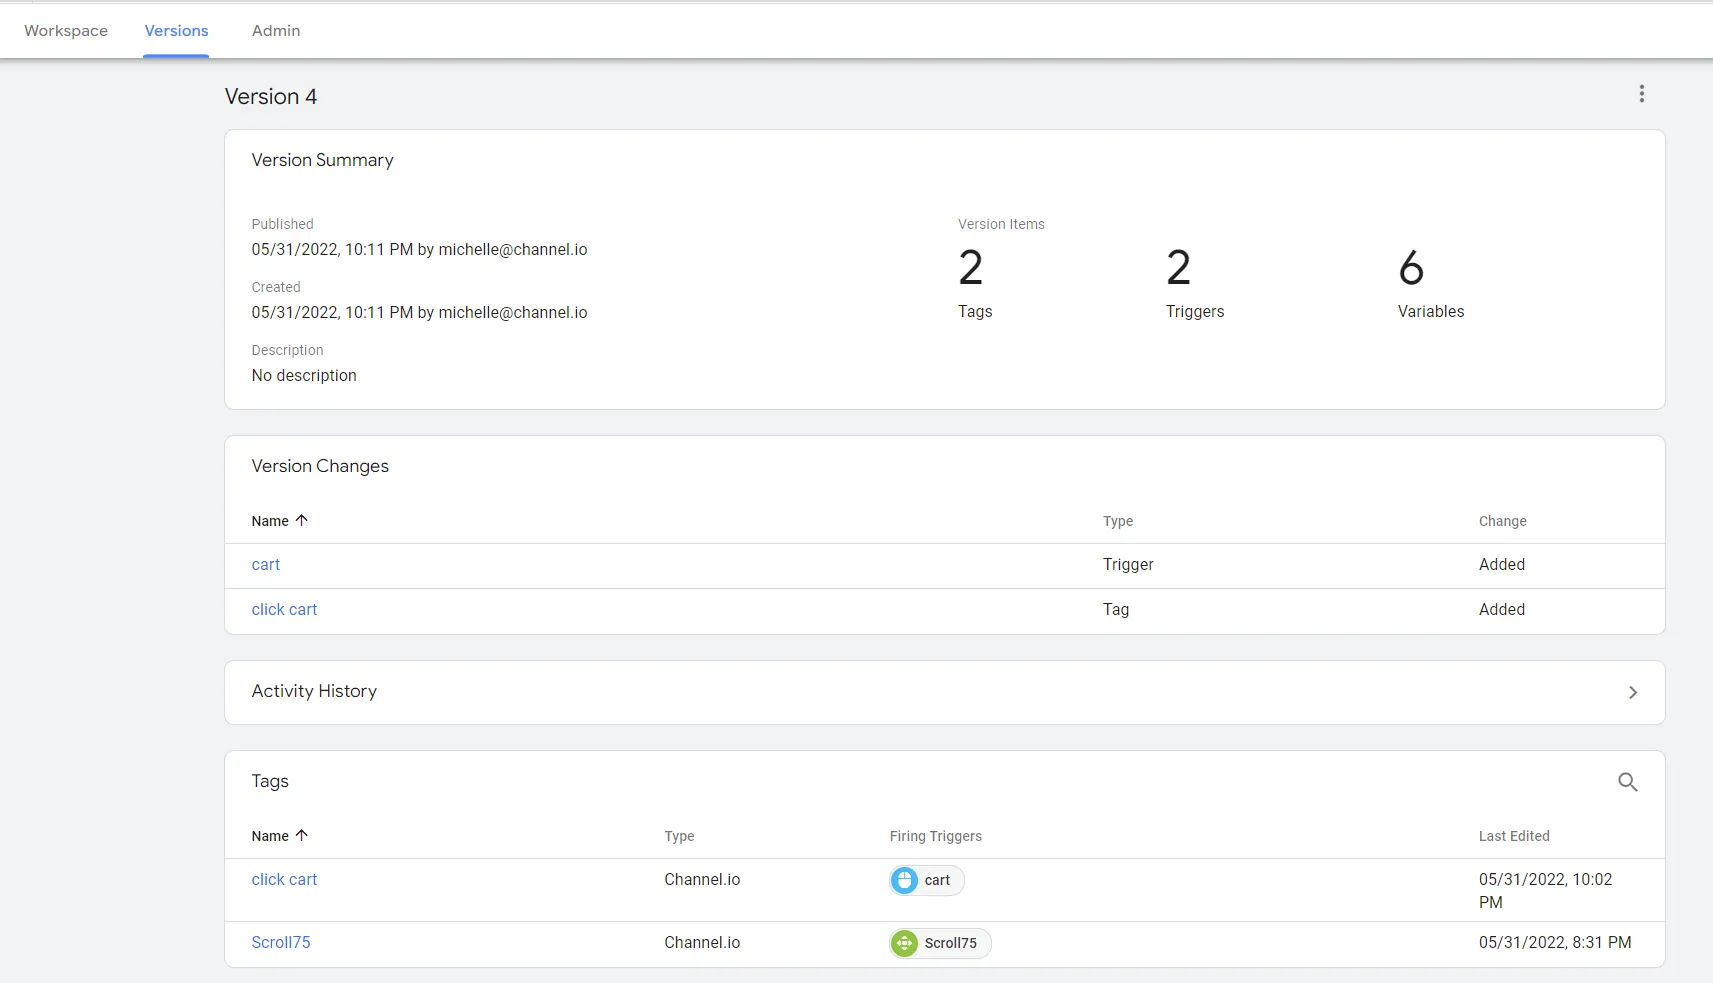Click the cart firing trigger chip

[938, 880]
